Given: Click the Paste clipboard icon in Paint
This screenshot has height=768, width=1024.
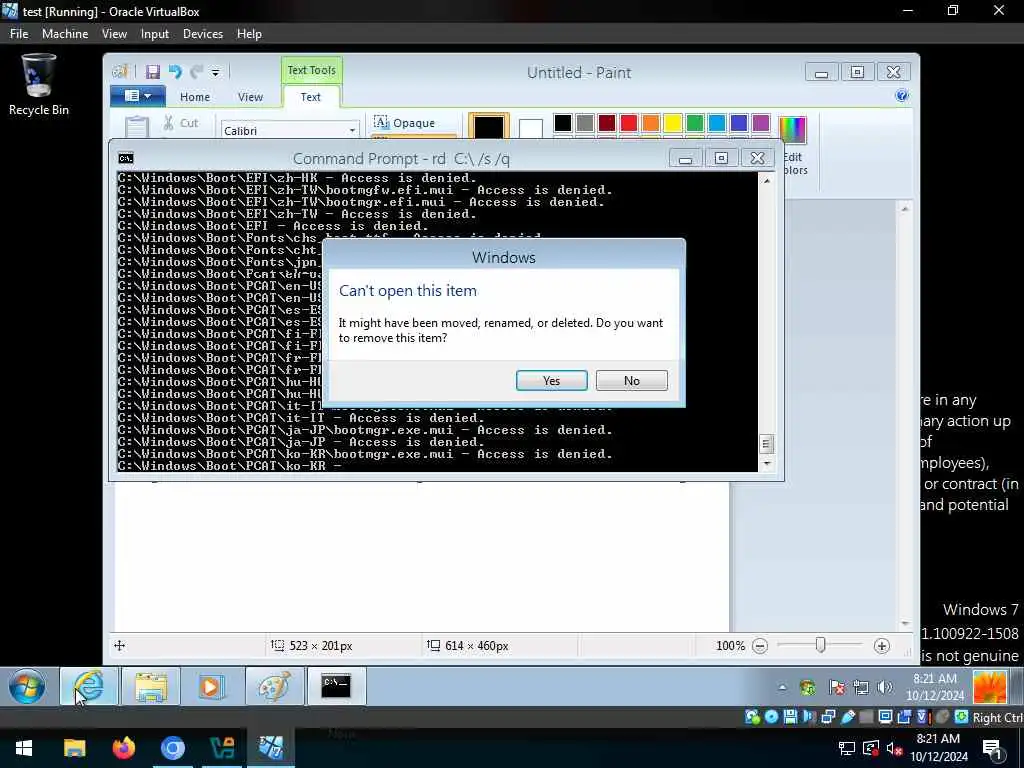Looking at the screenshot, I should (136, 125).
